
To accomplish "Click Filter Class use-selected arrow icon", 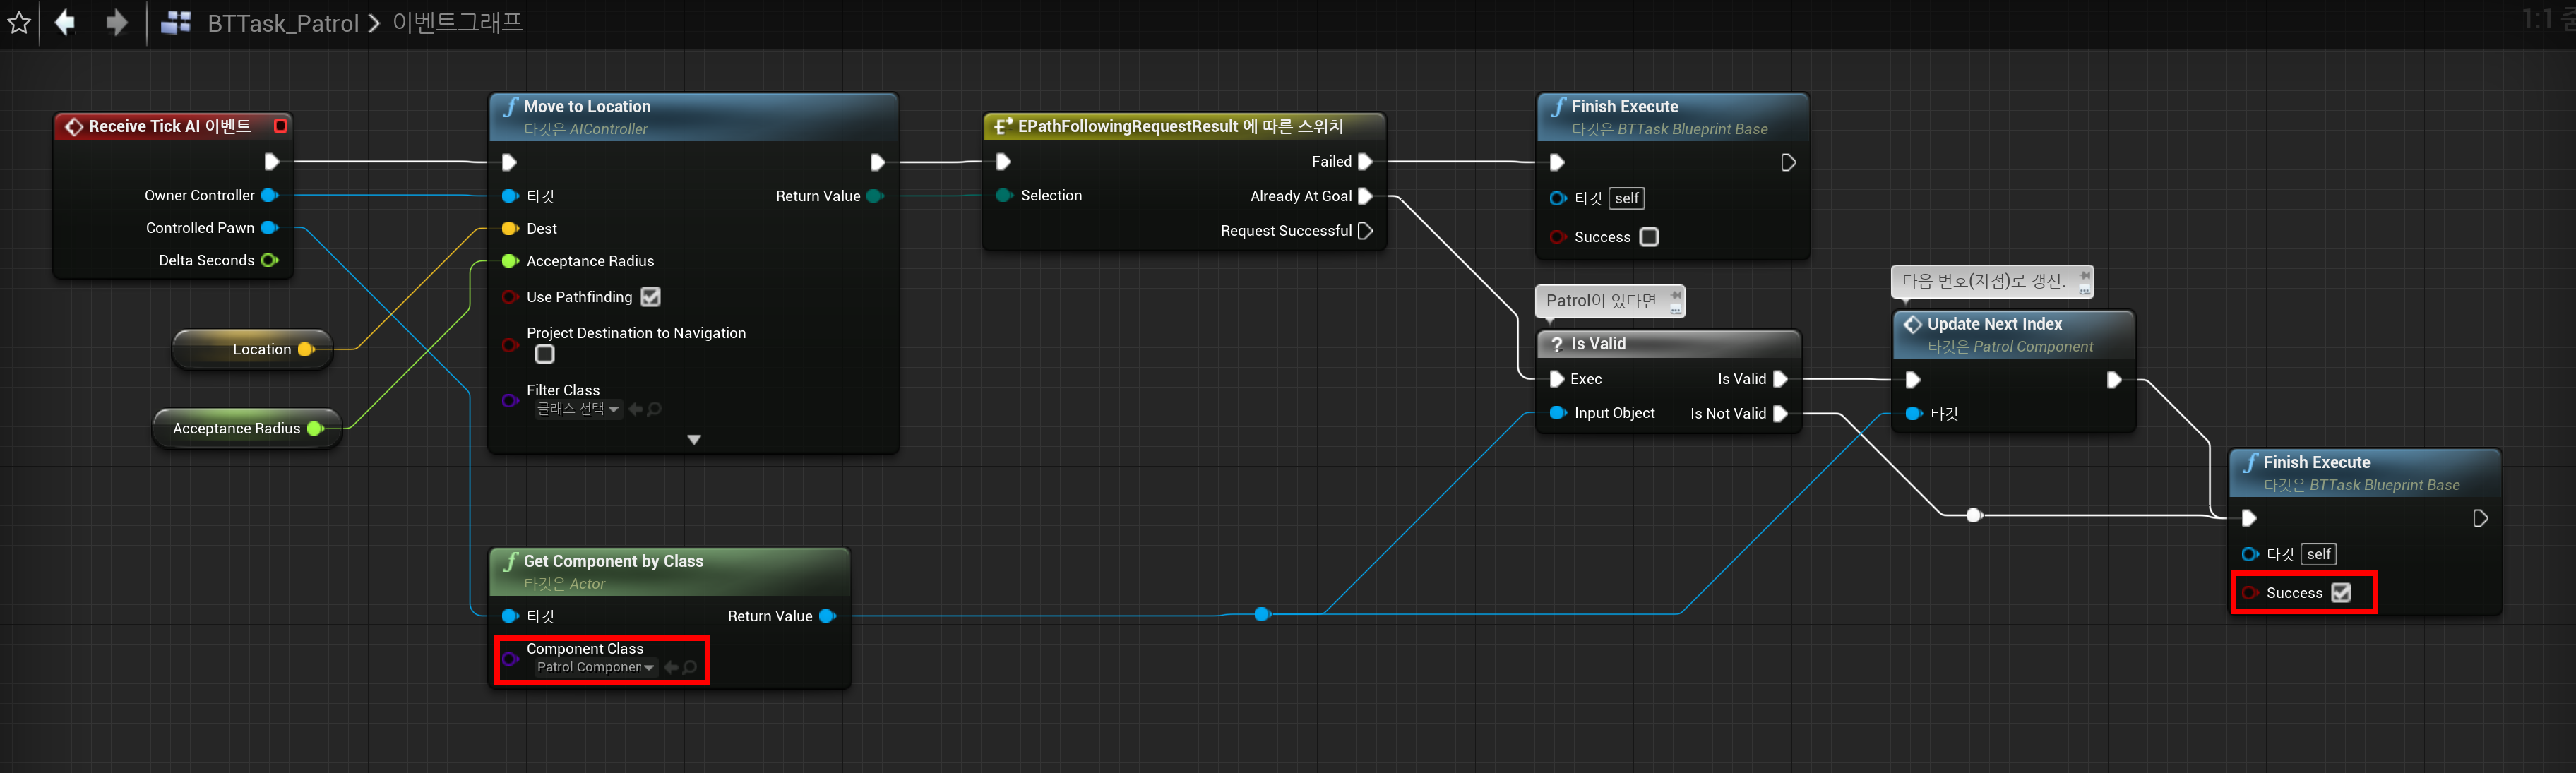I will click(x=636, y=409).
